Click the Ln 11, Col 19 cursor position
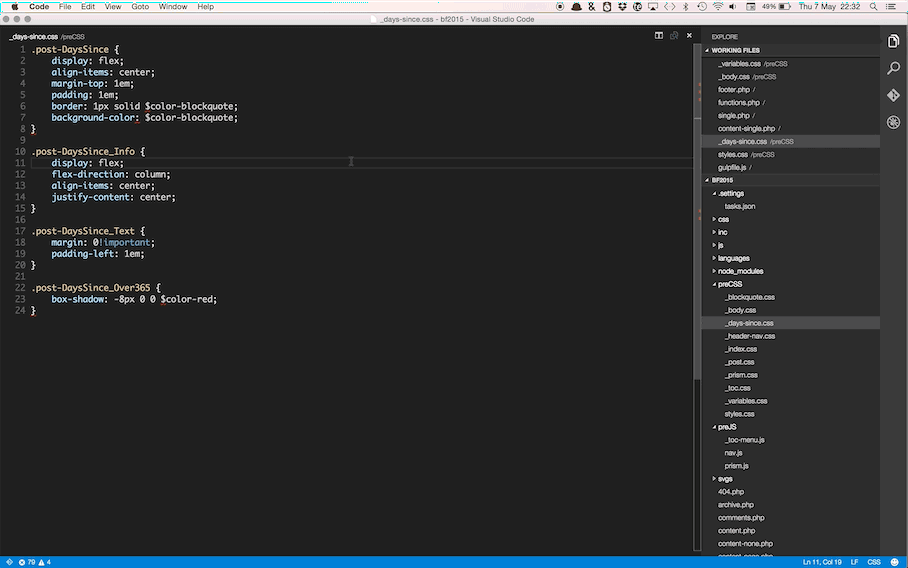The width and height of the screenshot is (908, 568). click(822, 562)
